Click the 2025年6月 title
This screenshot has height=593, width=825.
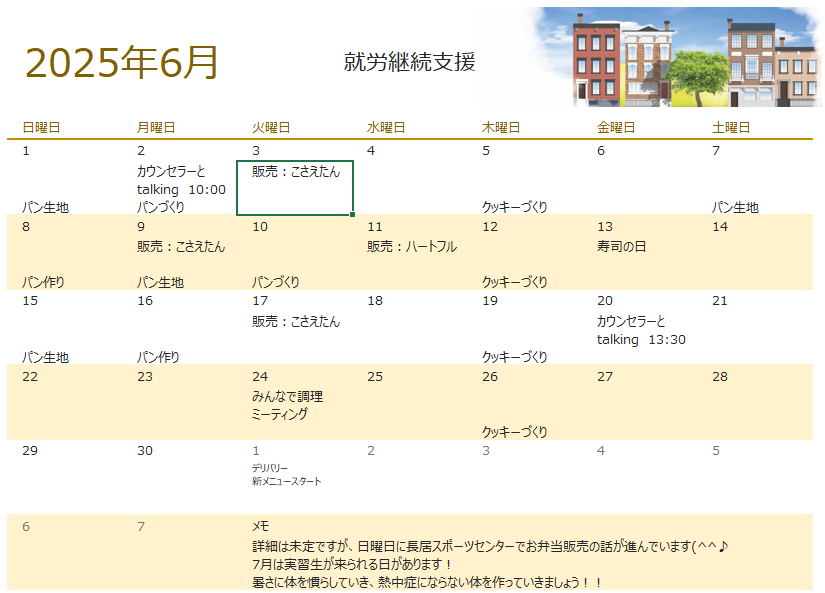122,63
